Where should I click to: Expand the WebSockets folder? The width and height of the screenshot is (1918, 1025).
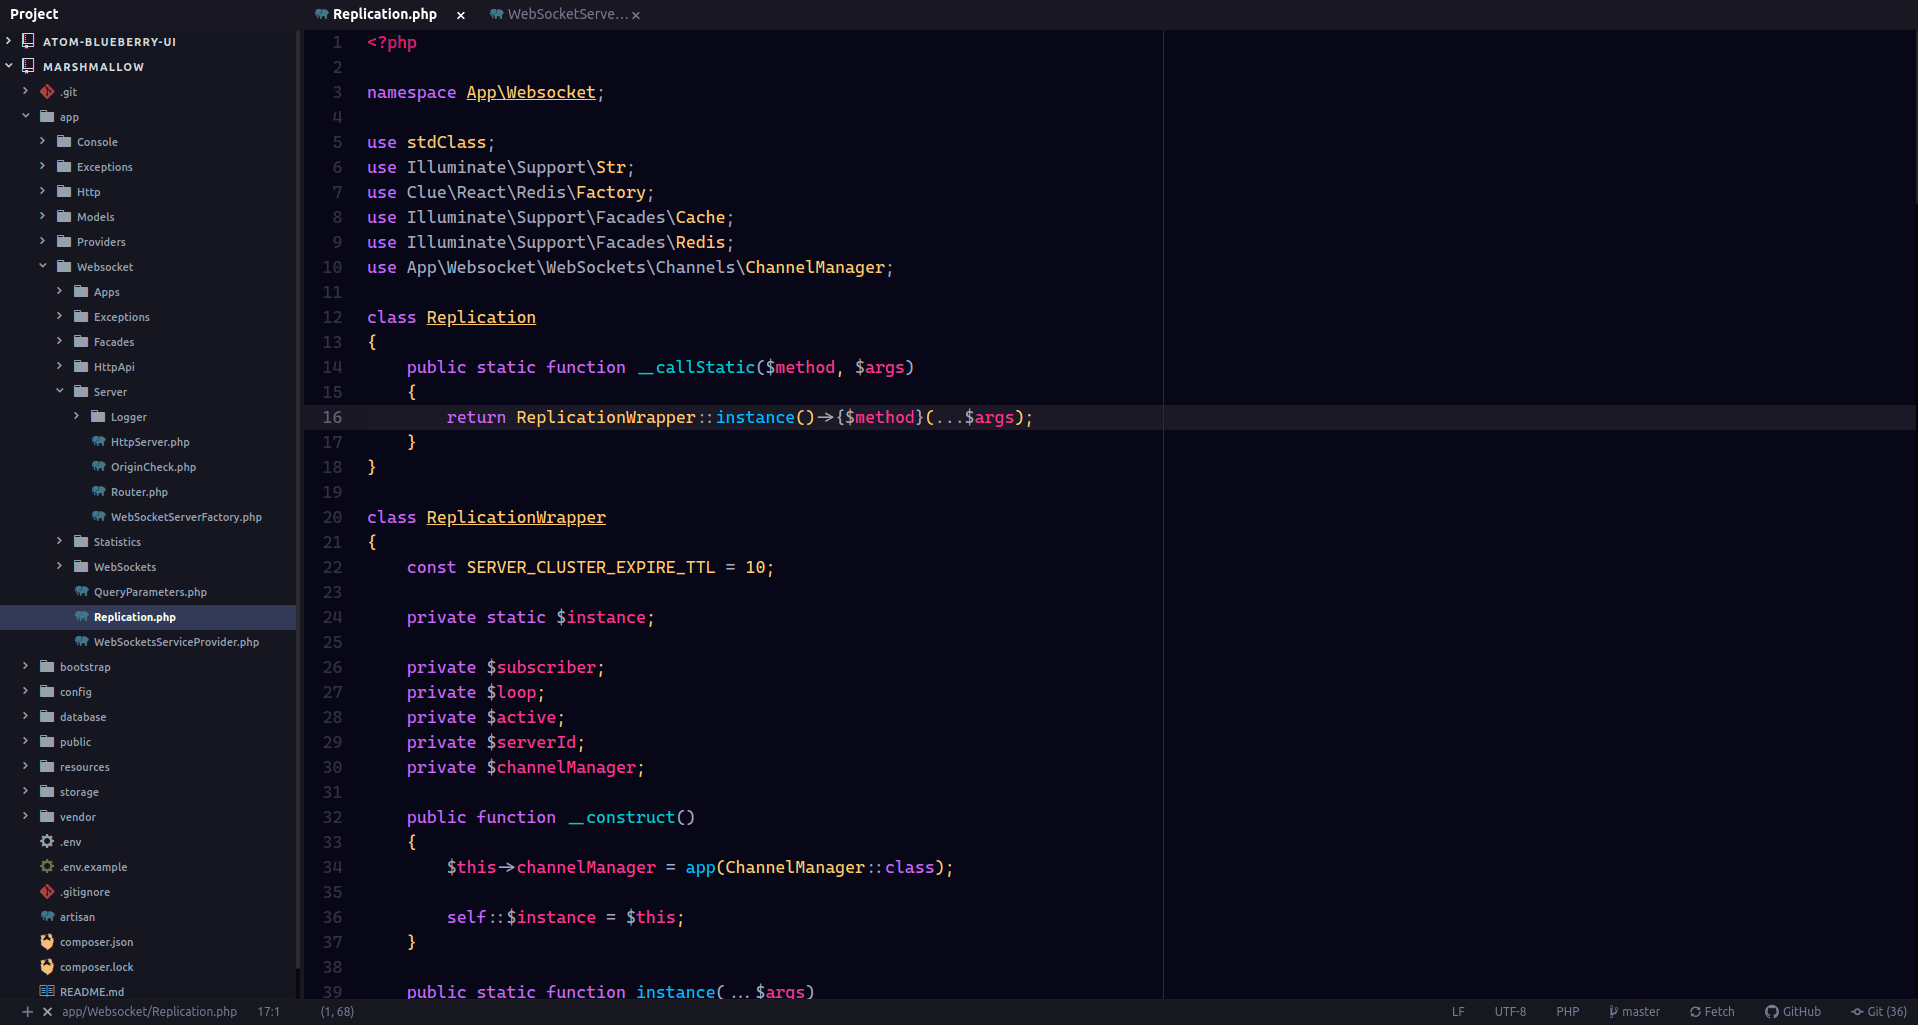[60, 566]
